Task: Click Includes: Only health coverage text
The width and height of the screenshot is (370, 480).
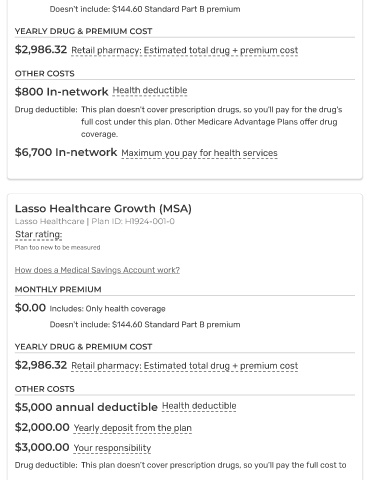Action: pyautogui.click(x=107, y=309)
